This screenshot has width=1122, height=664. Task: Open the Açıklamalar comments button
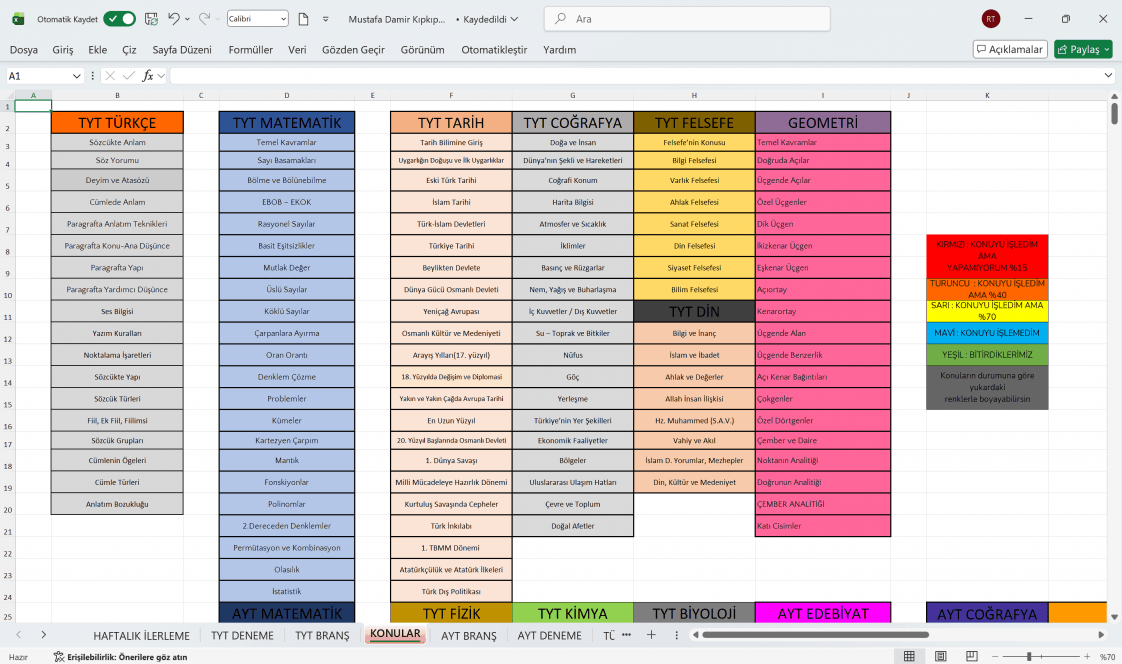click(x=1010, y=49)
